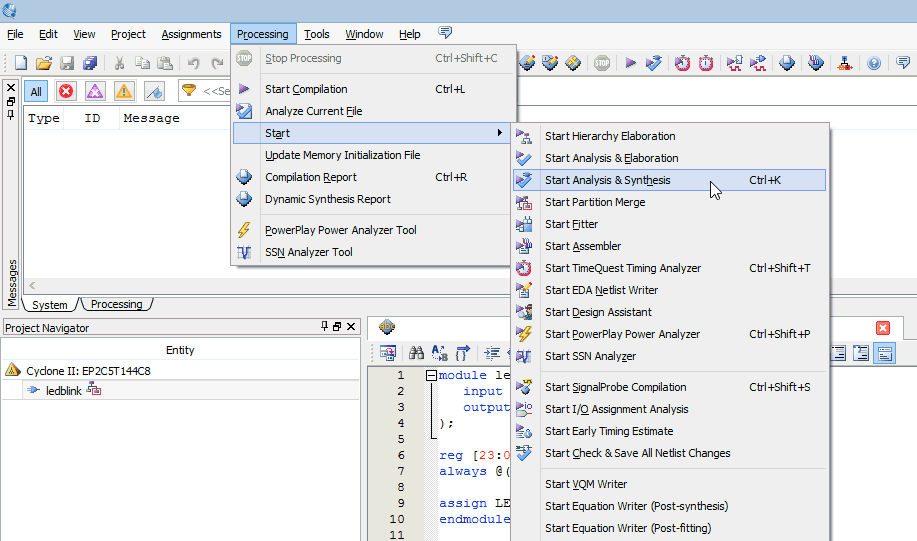The height and width of the screenshot is (541, 917).
Task: Choose Start Fitter from submenu
Action: click(x=669, y=224)
